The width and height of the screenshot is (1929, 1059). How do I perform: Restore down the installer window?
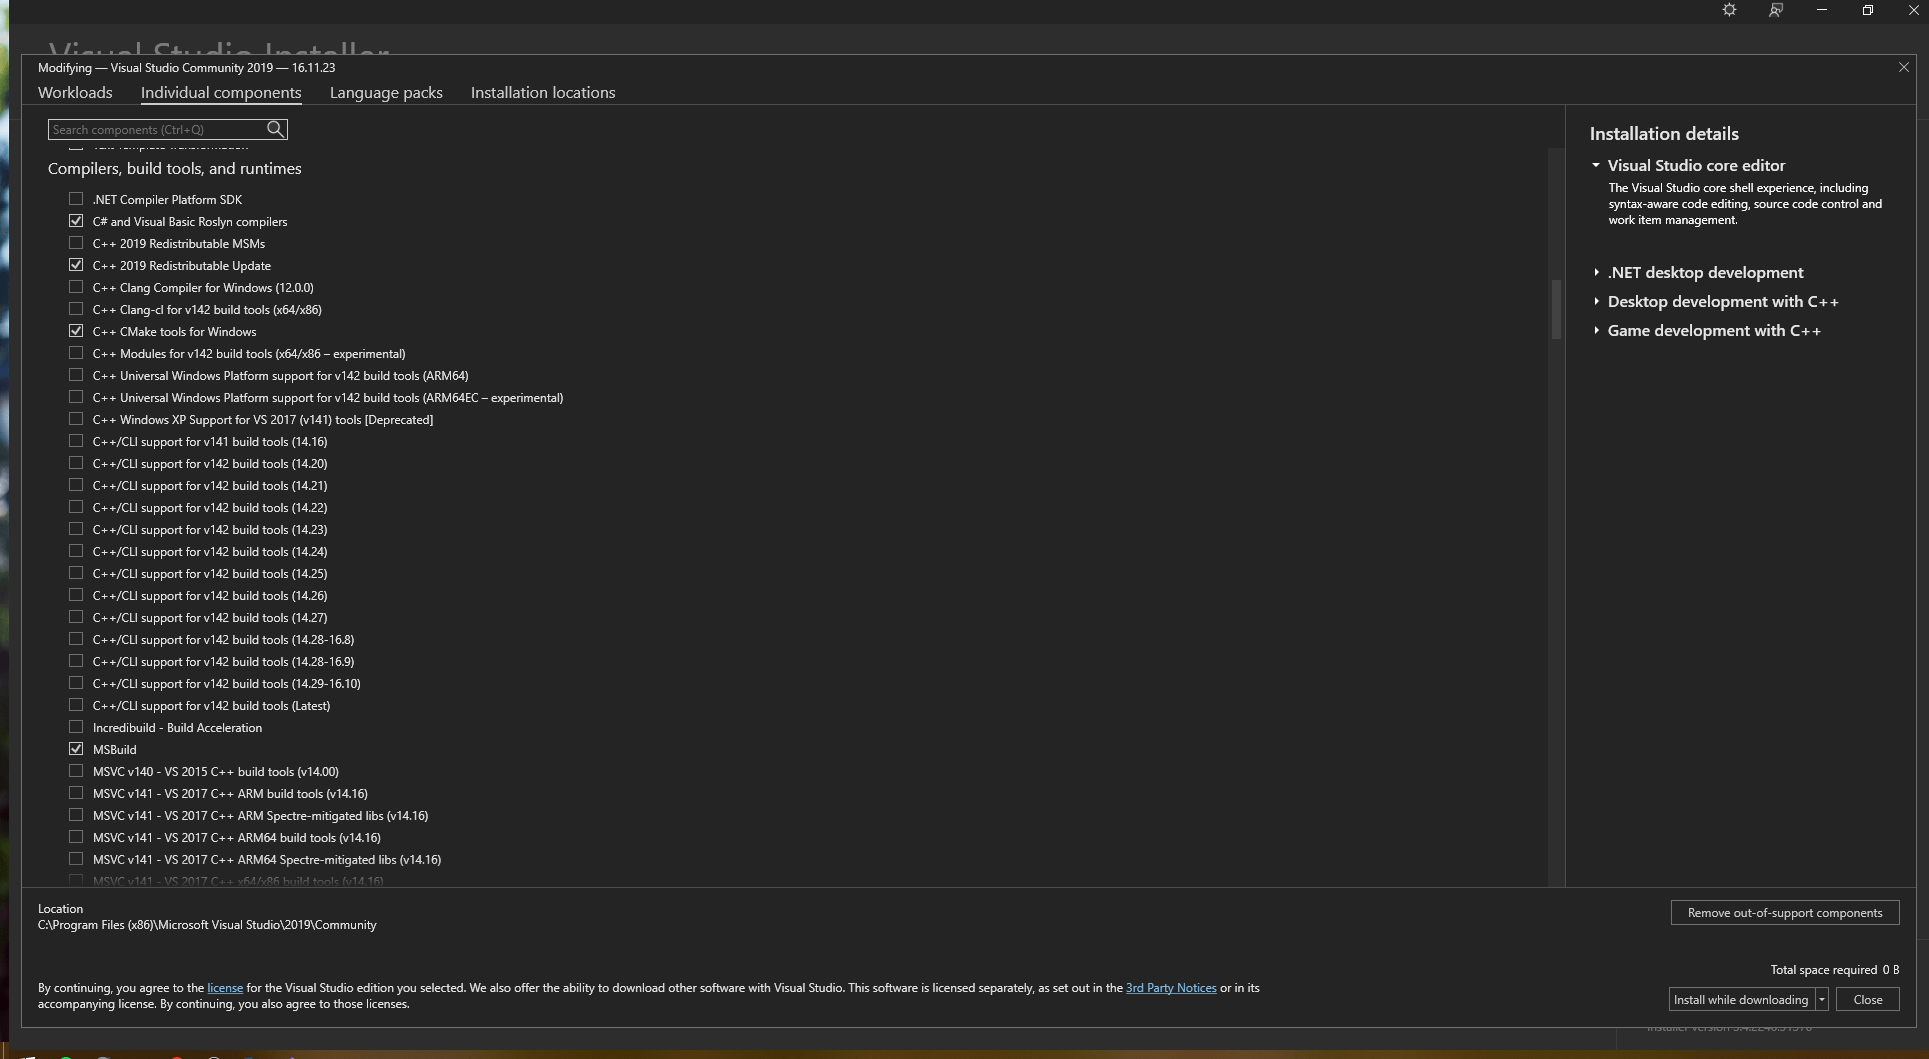pyautogui.click(x=1867, y=10)
